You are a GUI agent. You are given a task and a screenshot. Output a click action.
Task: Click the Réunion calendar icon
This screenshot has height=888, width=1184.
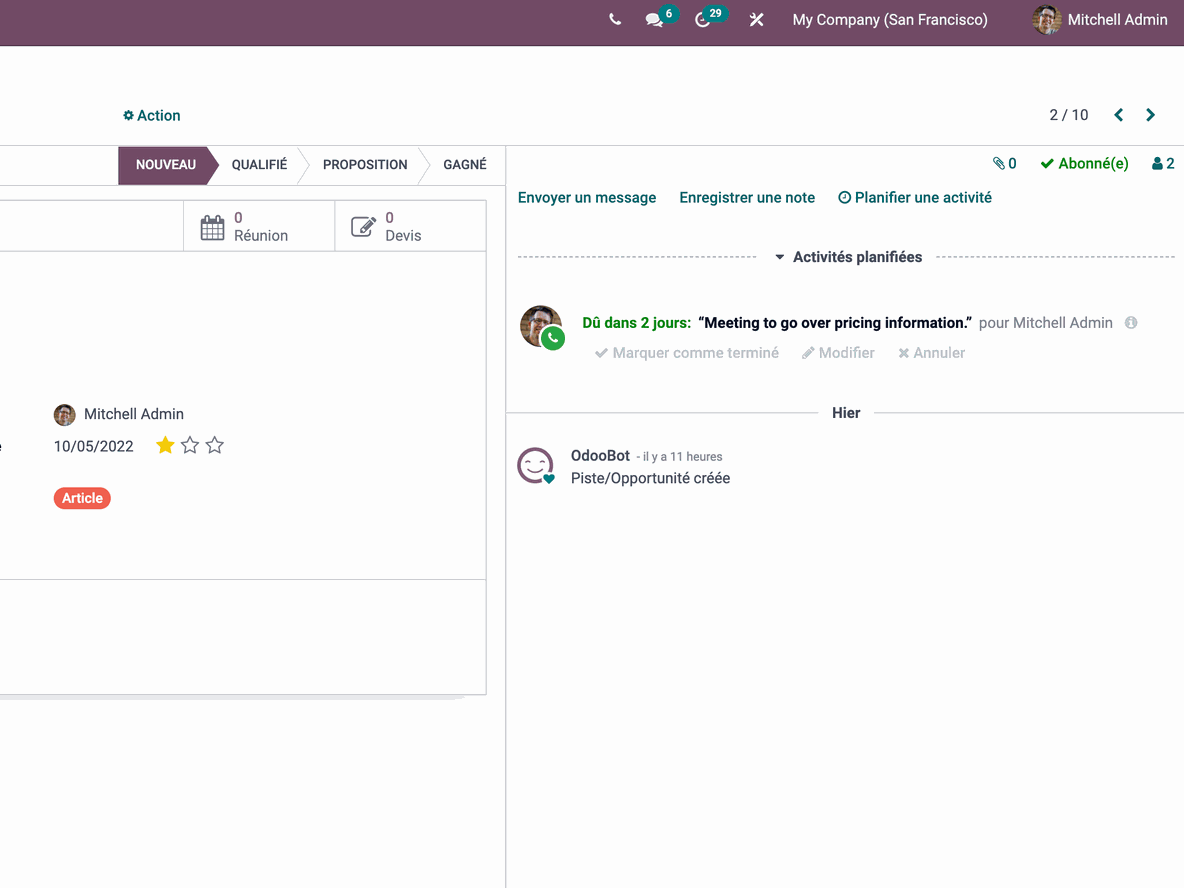[x=213, y=227]
